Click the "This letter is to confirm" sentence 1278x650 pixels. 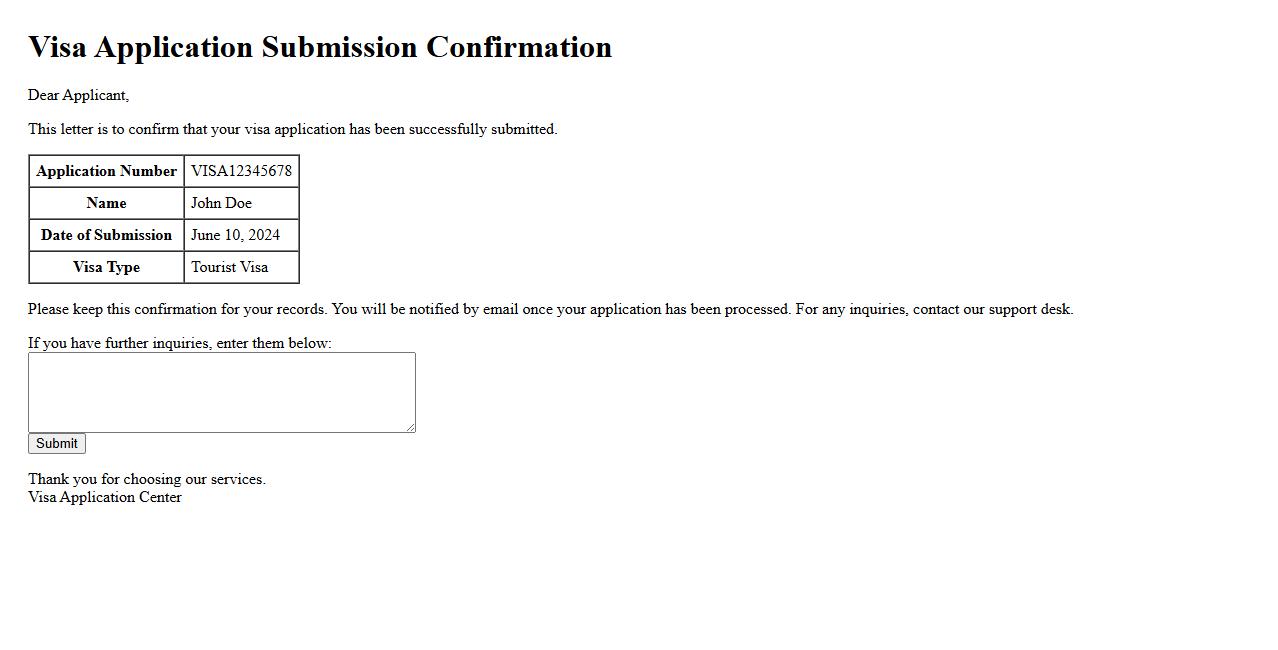(x=292, y=129)
